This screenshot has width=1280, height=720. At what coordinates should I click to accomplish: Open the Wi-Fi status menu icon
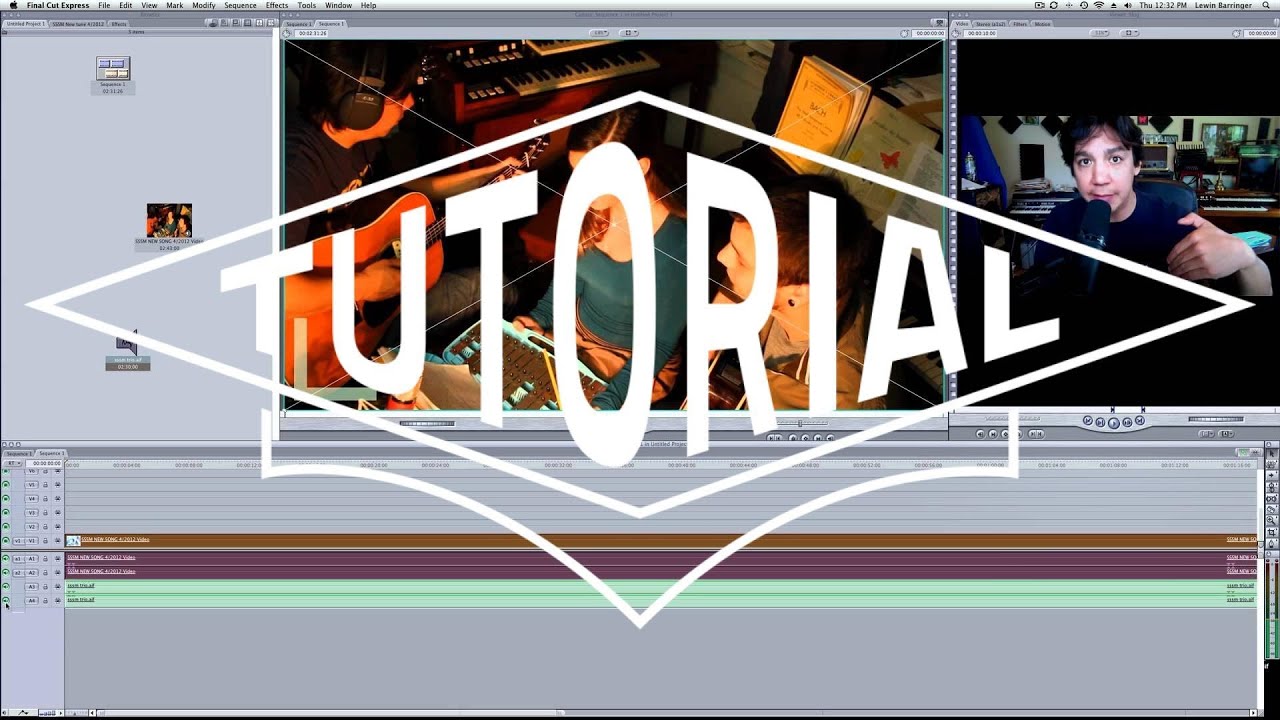tap(1099, 5)
